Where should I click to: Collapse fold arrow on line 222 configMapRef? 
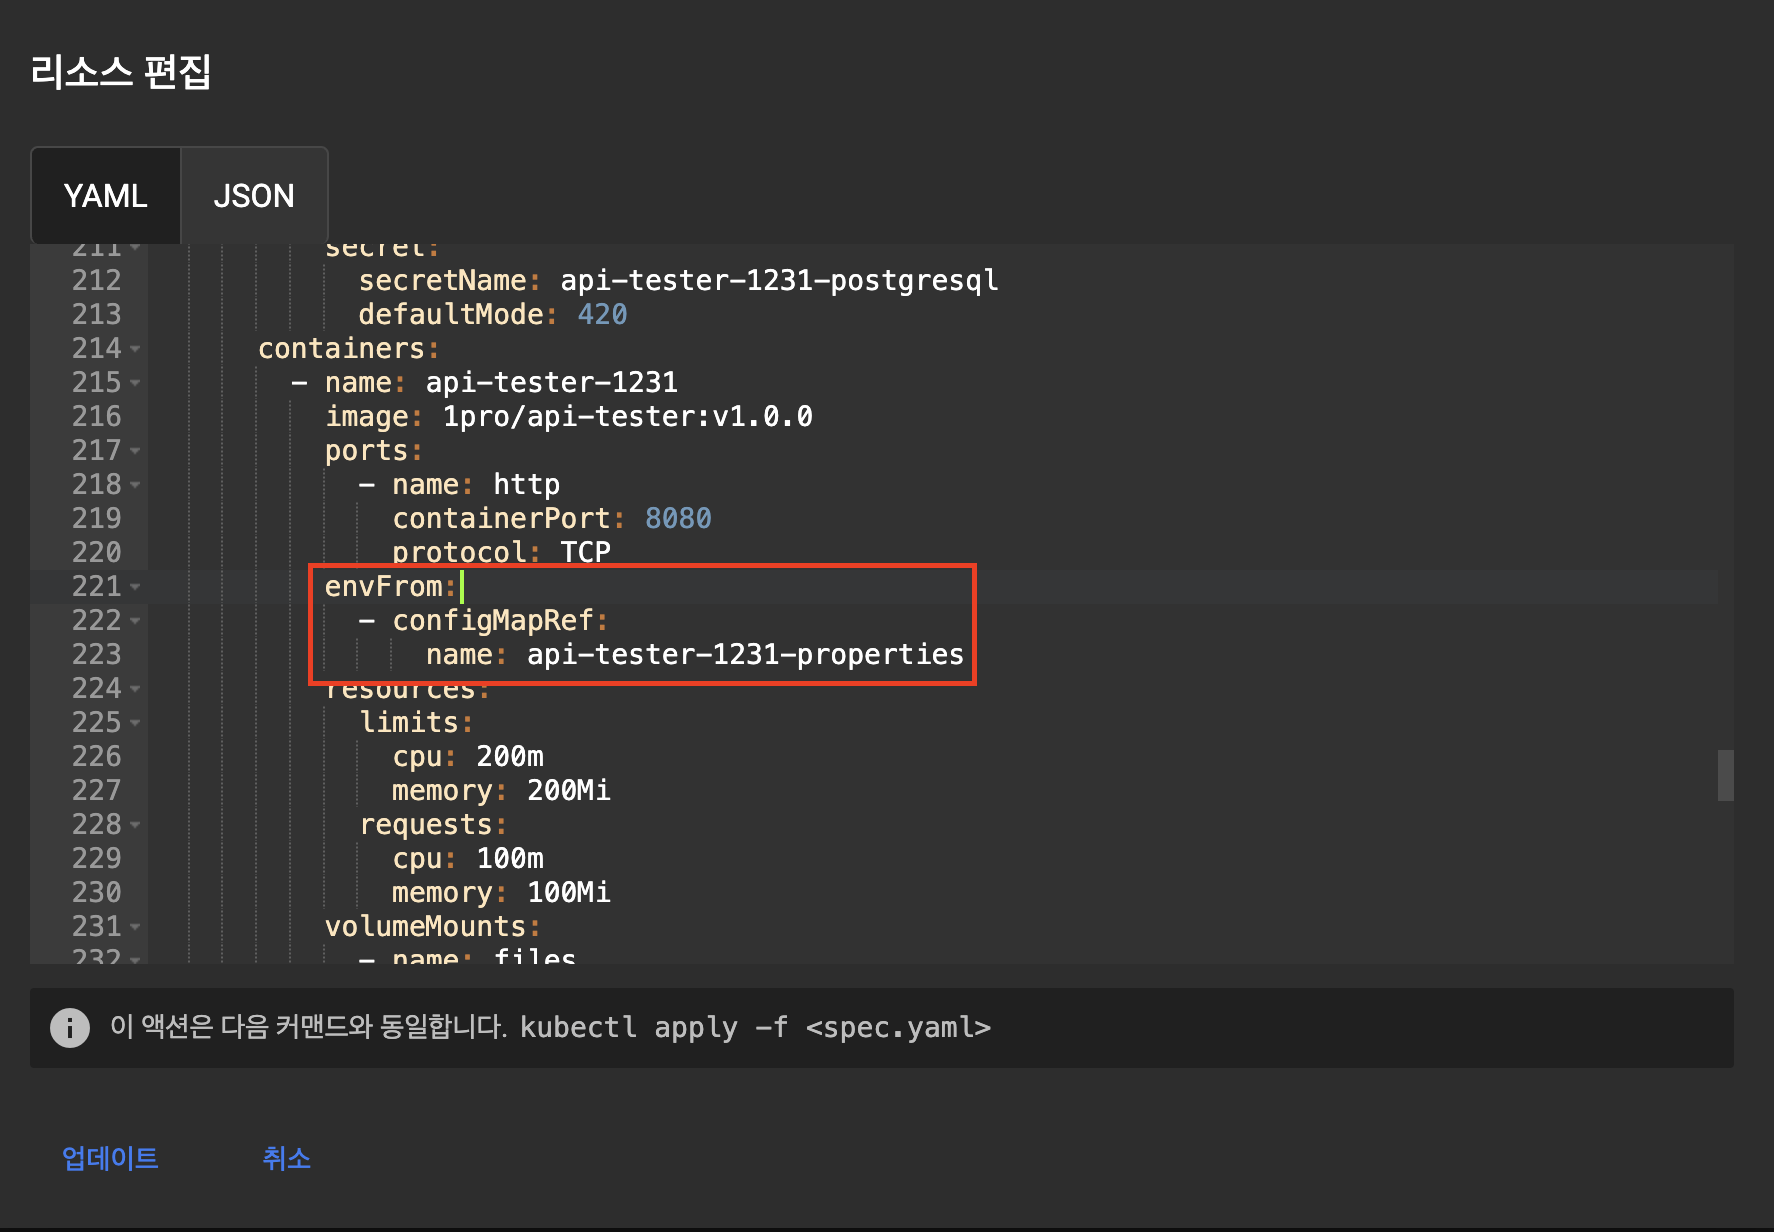point(135,621)
